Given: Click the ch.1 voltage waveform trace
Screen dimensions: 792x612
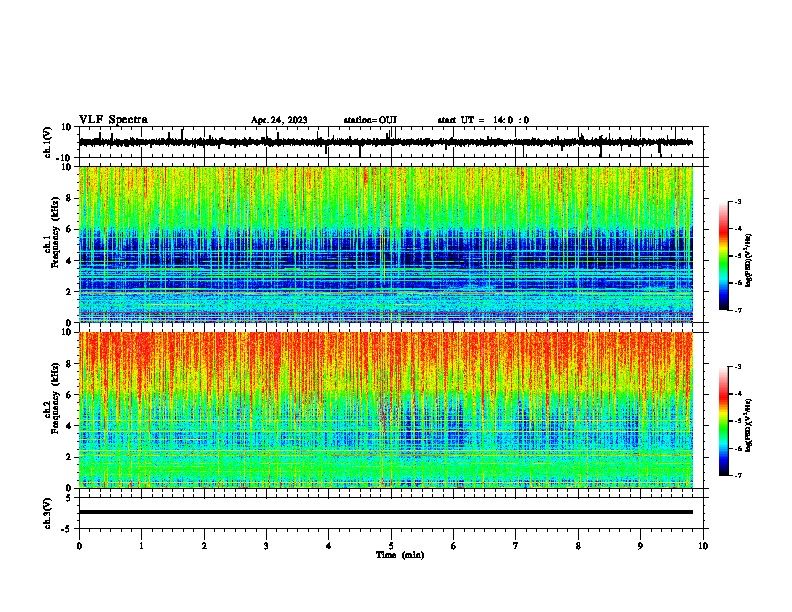Looking at the screenshot, I should pyautogui.click(x=386, y=142).
